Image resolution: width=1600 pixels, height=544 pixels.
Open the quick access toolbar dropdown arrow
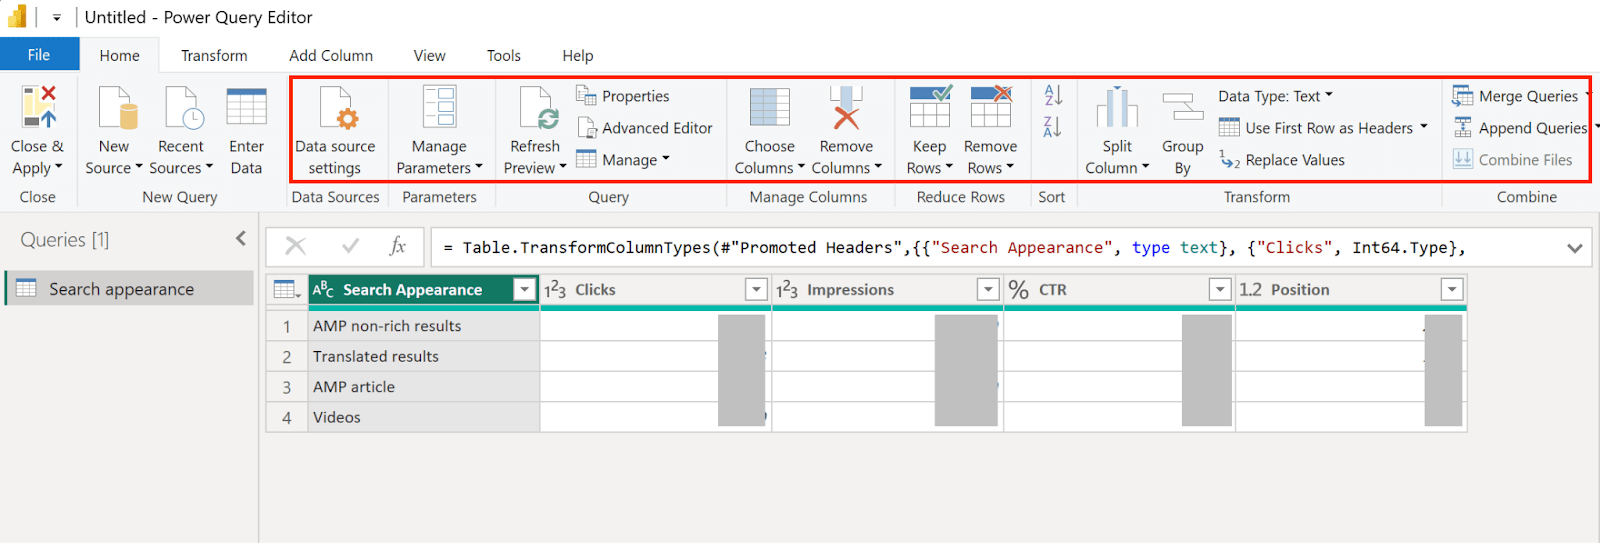[57, 18]
